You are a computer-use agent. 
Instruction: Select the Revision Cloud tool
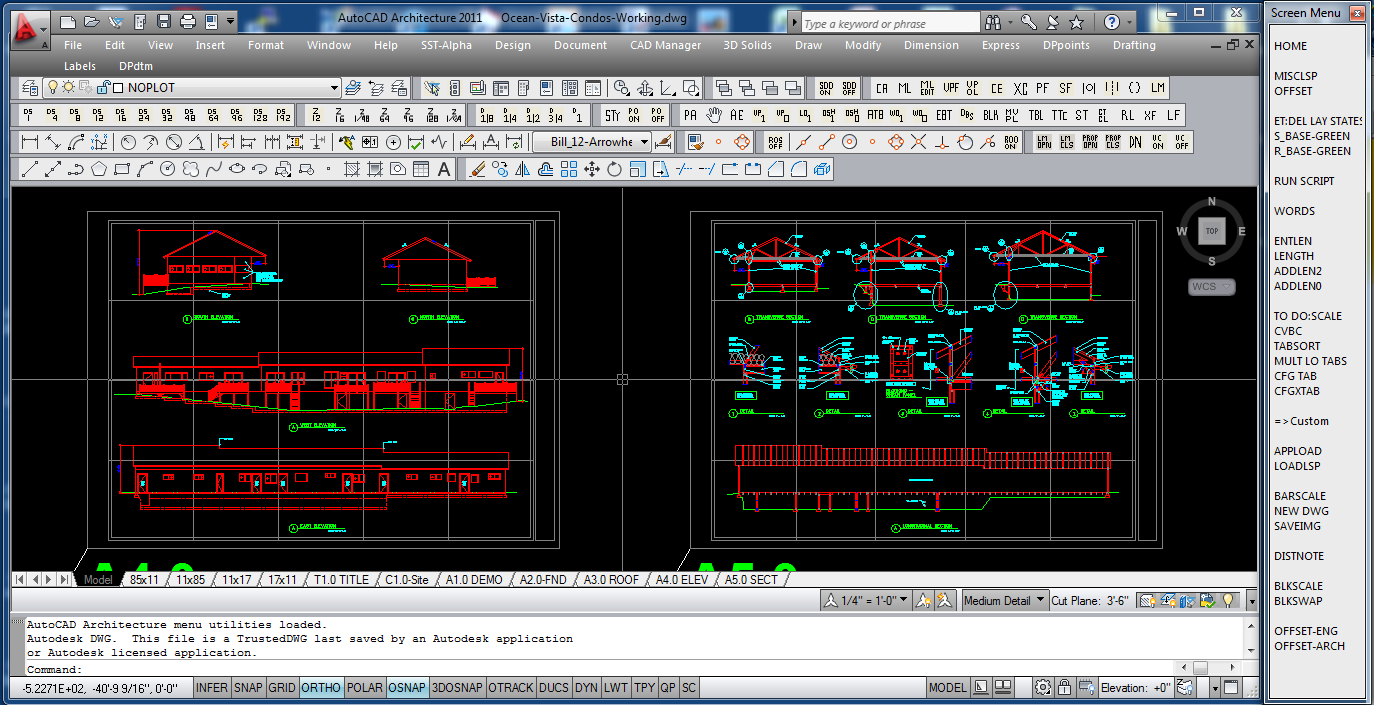pyautogui.click(x=191, y=169)
